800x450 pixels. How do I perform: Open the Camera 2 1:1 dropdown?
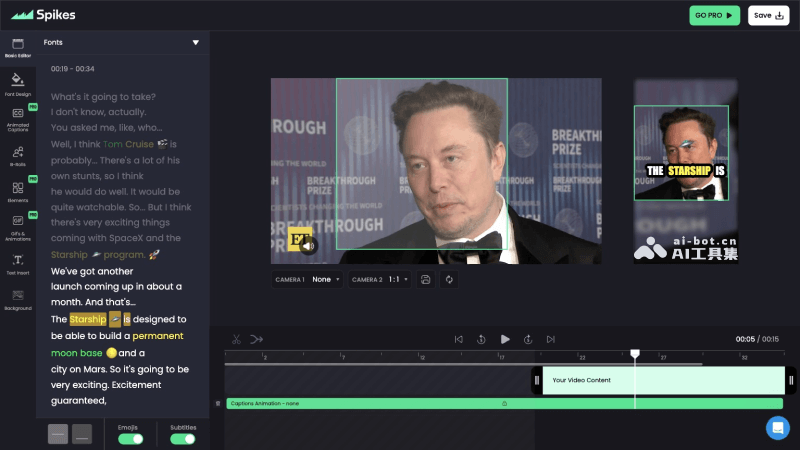[402, 280]
